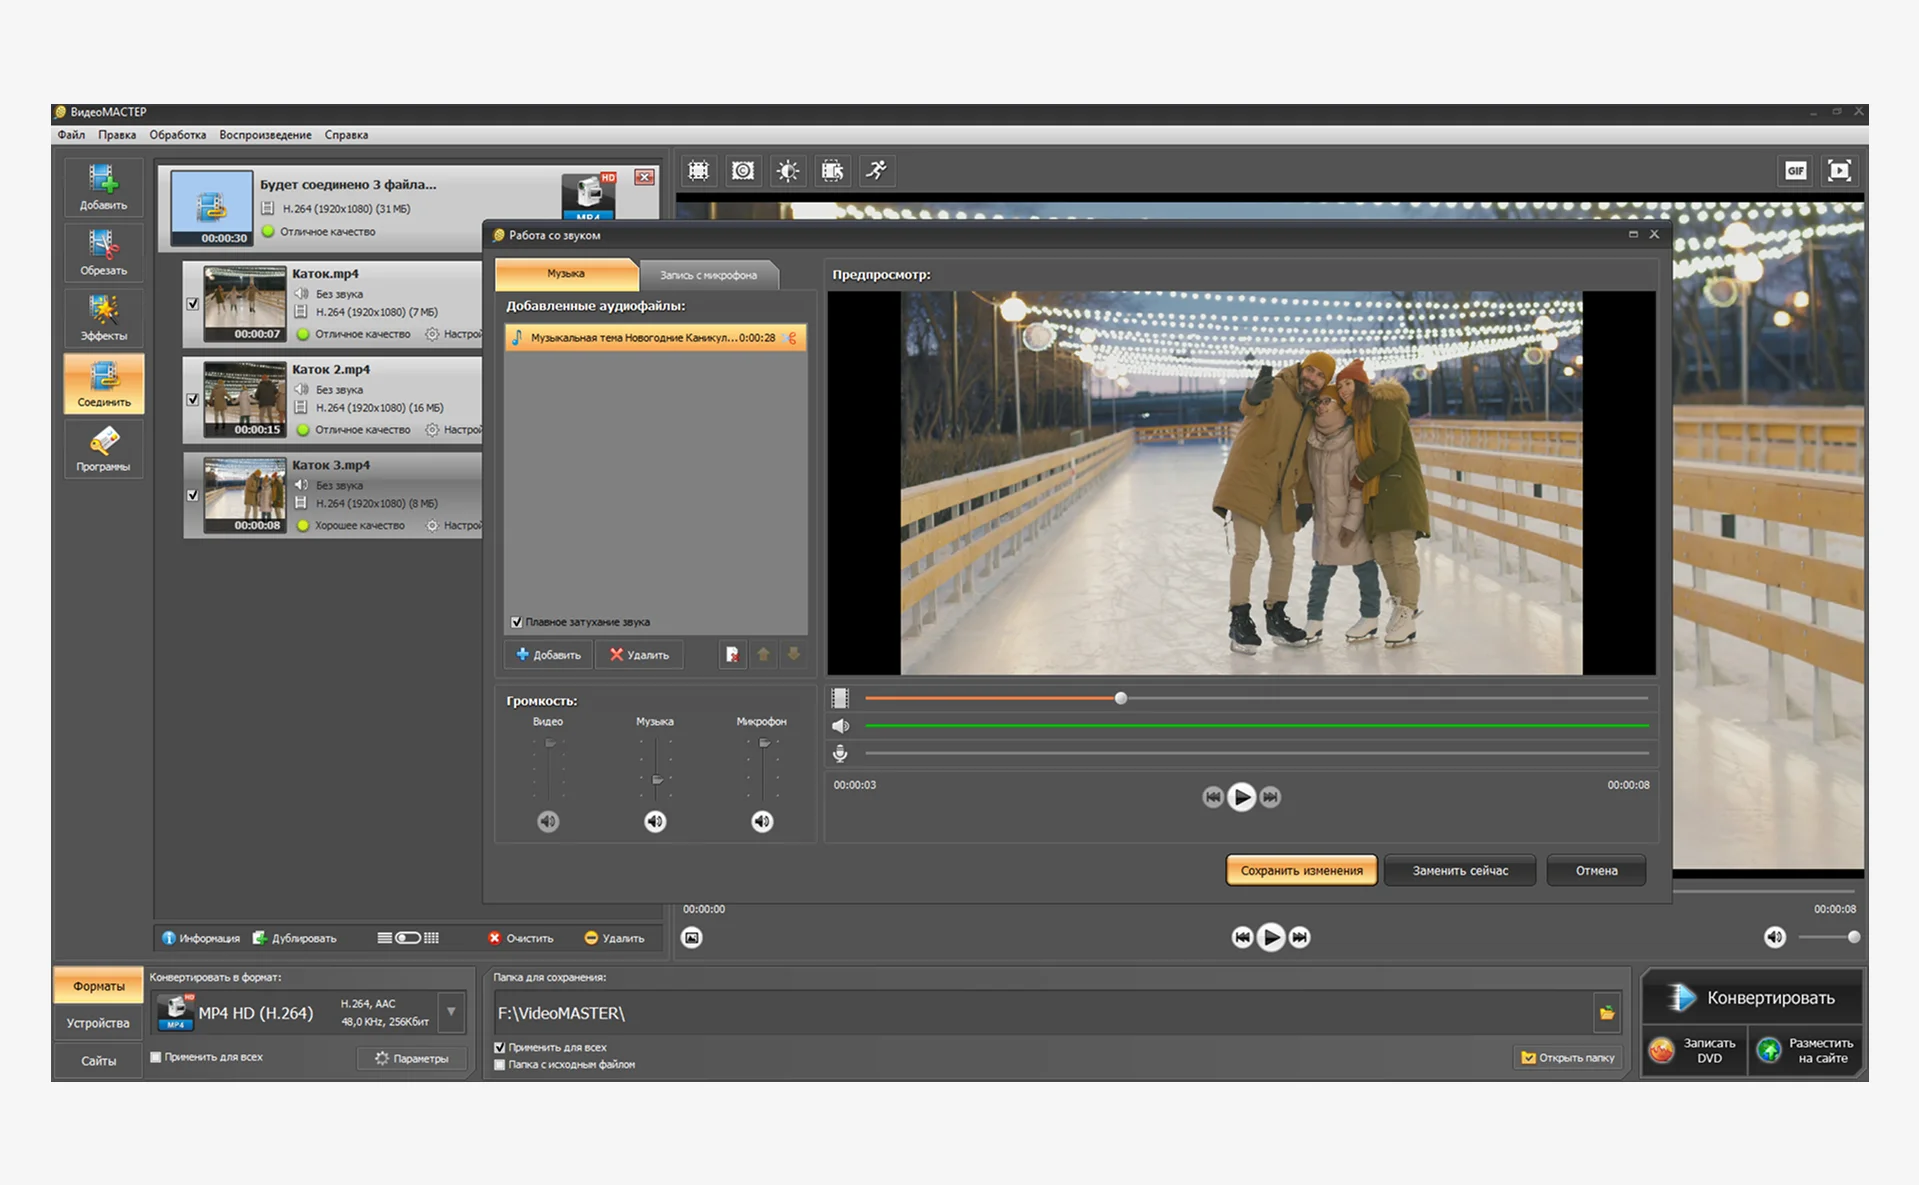Enable the Папка с исходным файлом checkbox
1919x1185 pixels.
click(500, 1065)
